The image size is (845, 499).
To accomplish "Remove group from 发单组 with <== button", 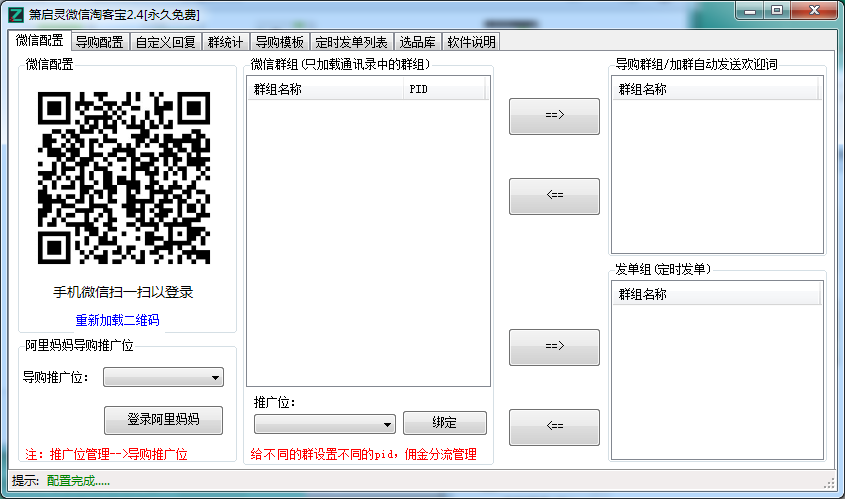I will point(554,427).
